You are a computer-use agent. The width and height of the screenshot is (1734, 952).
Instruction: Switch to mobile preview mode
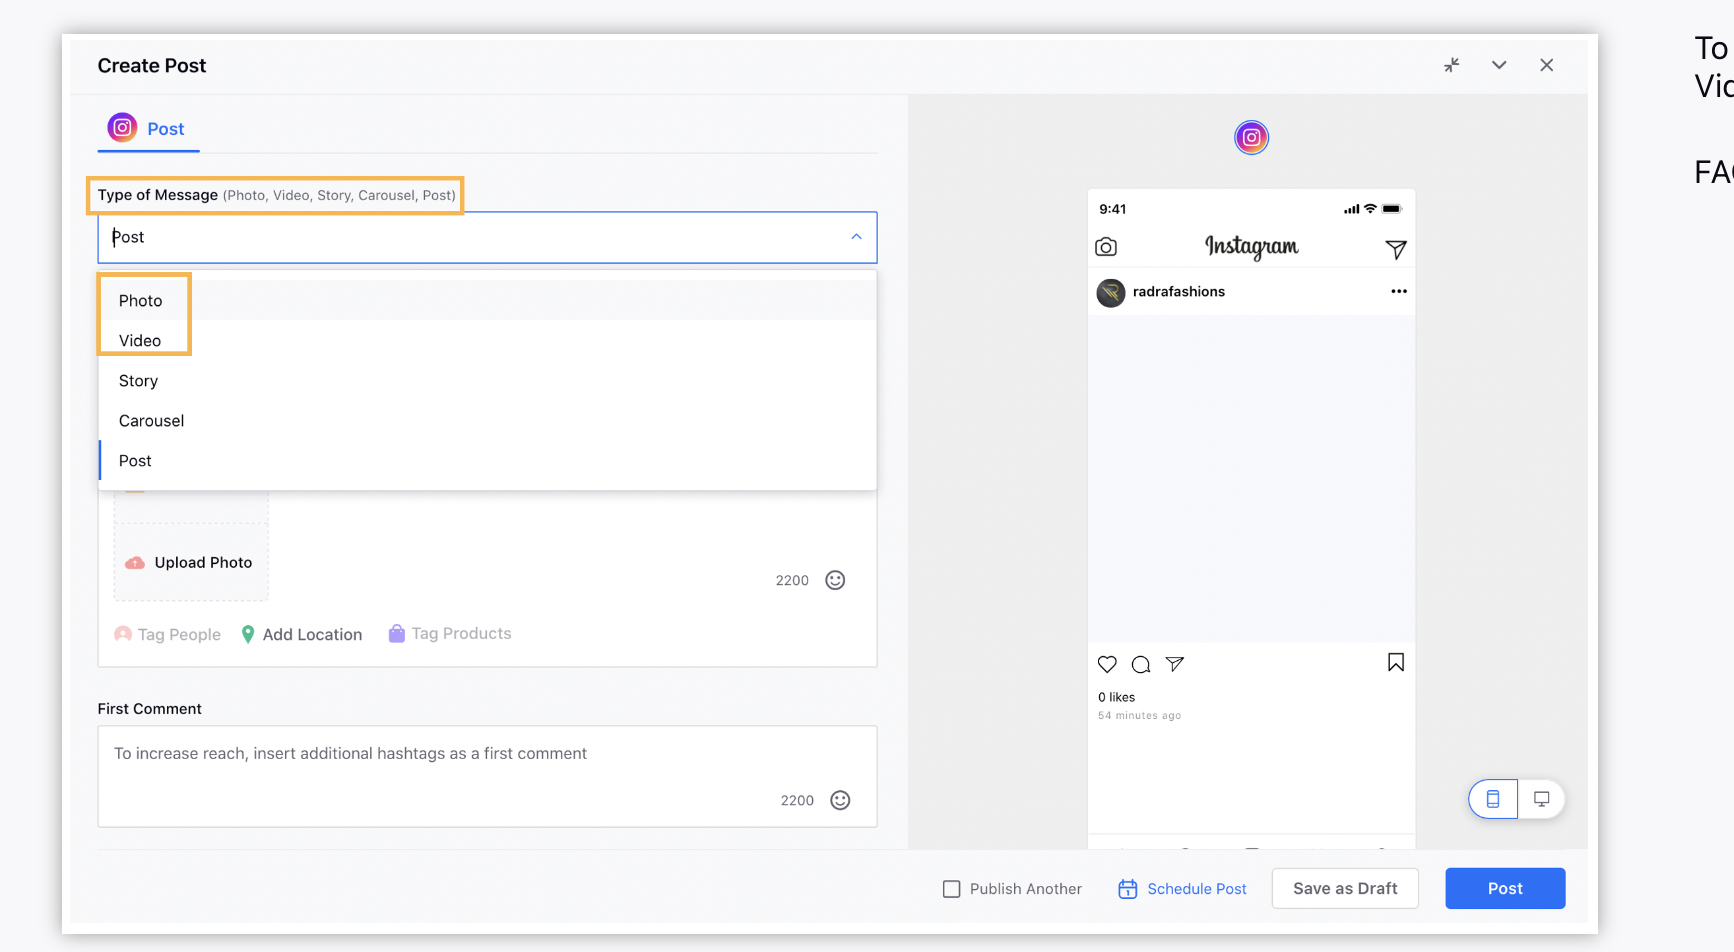coord(1493,799)
